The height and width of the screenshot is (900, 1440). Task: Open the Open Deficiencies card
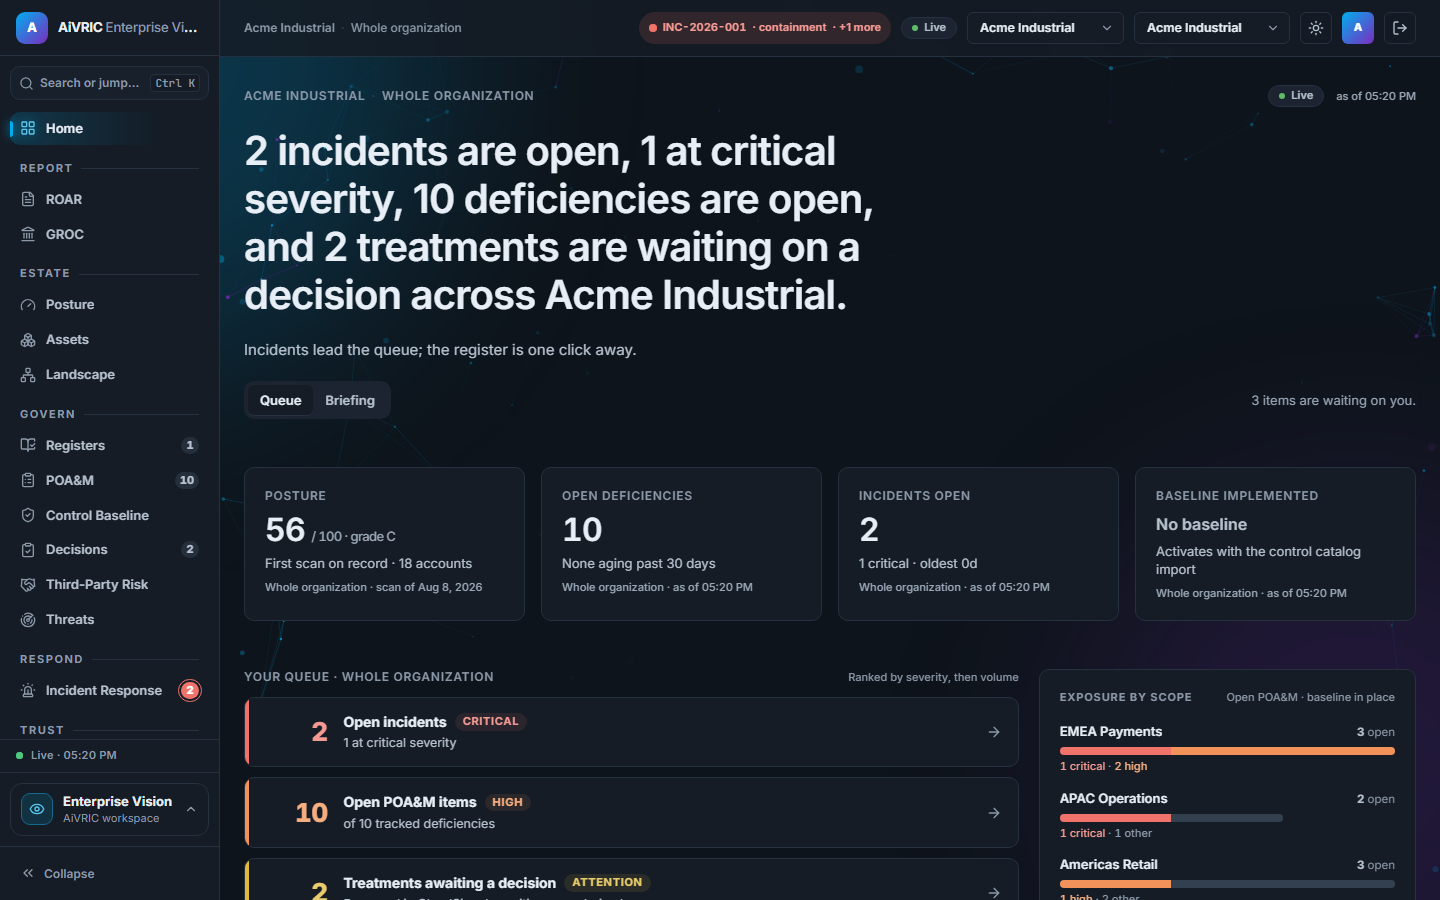point(681,544)
